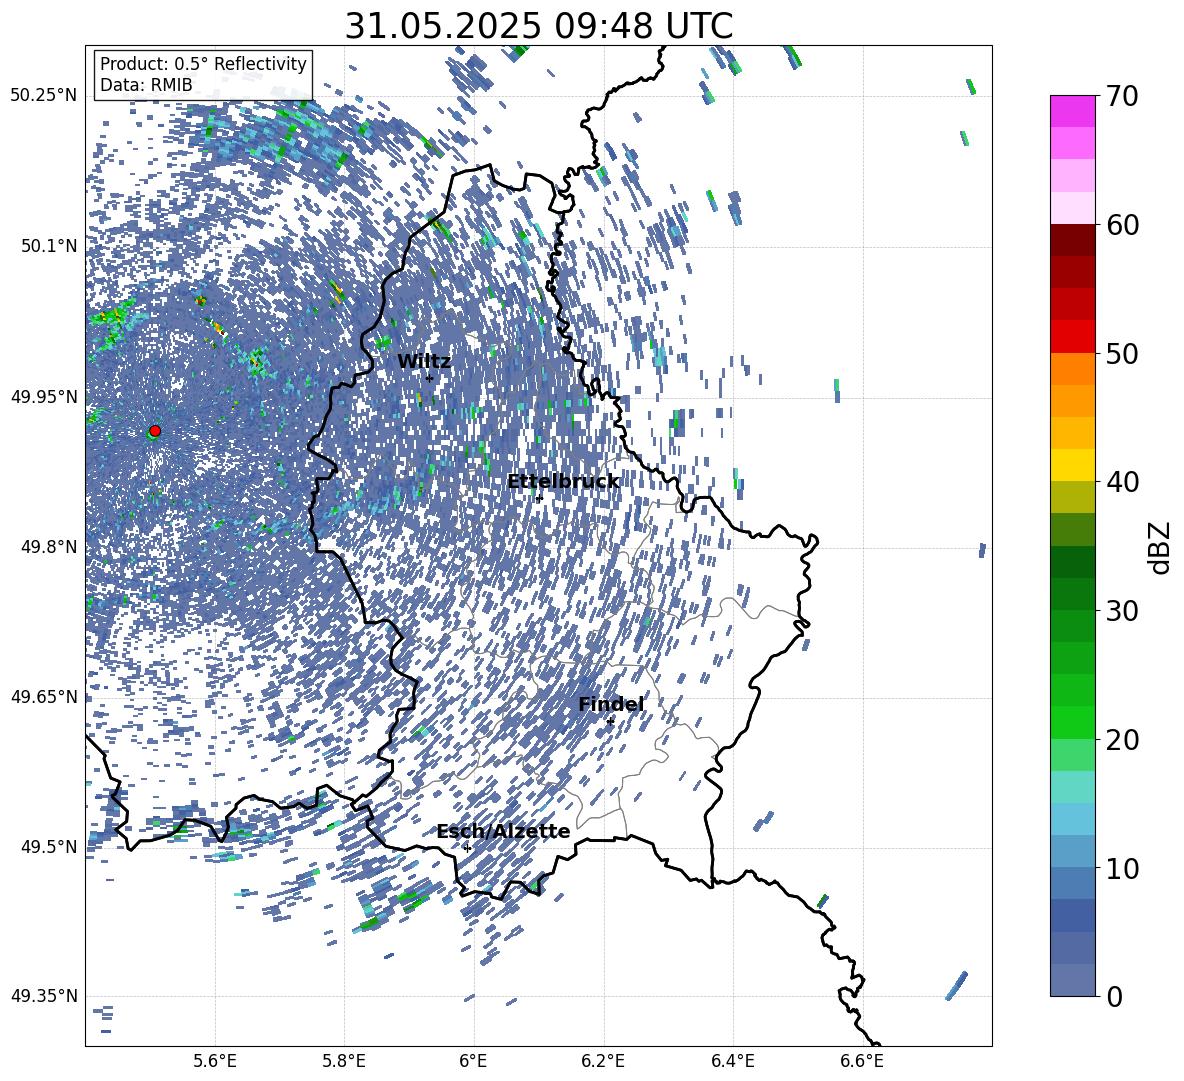This screenshot has height=1081, width=1184.
Task: Click the title 31.05.2025 09:48 UTC
Action: [x=539, y=26]
